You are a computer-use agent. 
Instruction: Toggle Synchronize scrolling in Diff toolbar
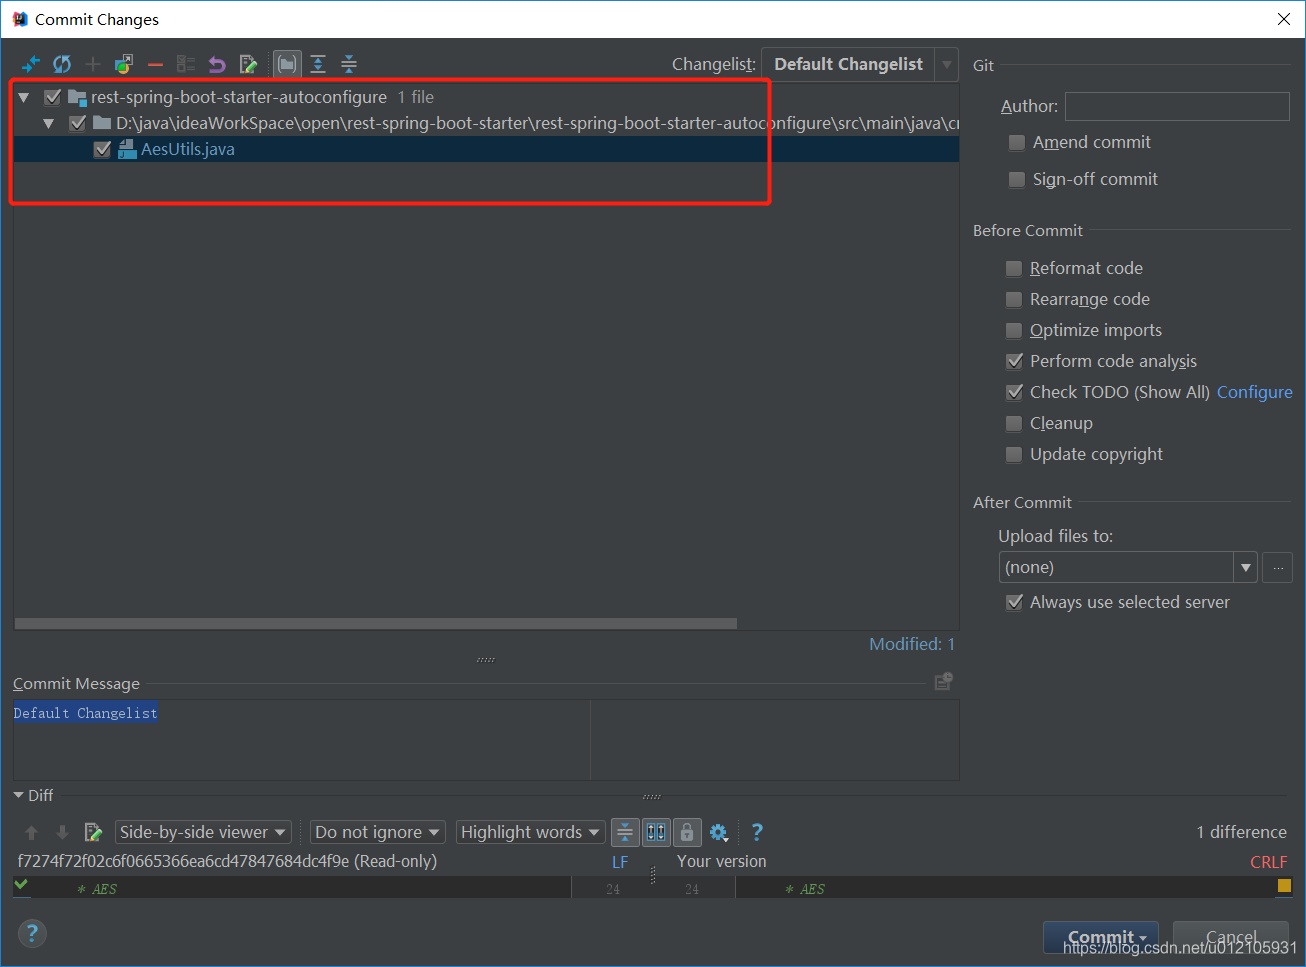coord(656,832)
